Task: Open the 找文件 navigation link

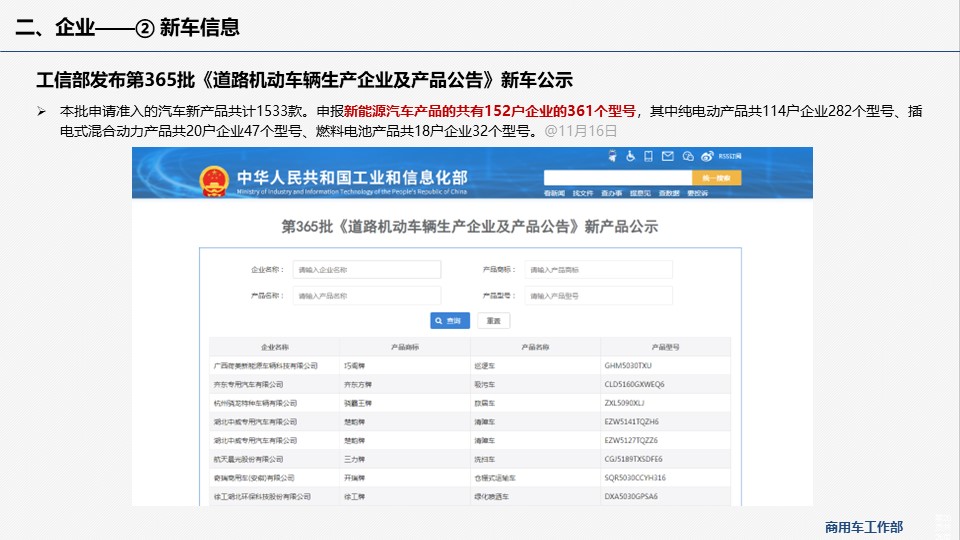Action: pyautogui.click(x=583, y=193)
